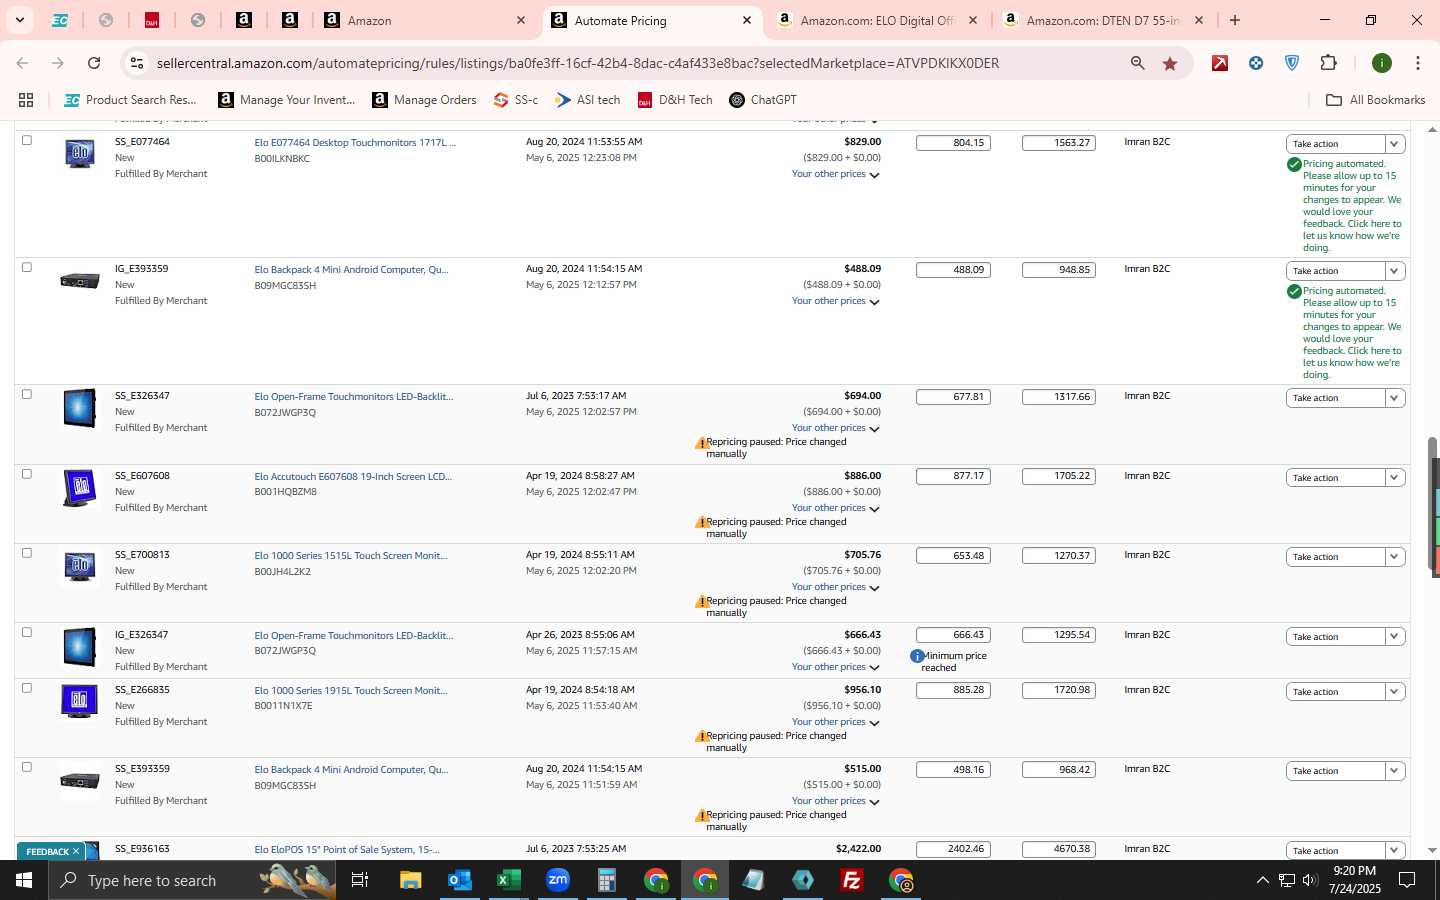Open Calculator from the taskbar

[x=607, y=880]
